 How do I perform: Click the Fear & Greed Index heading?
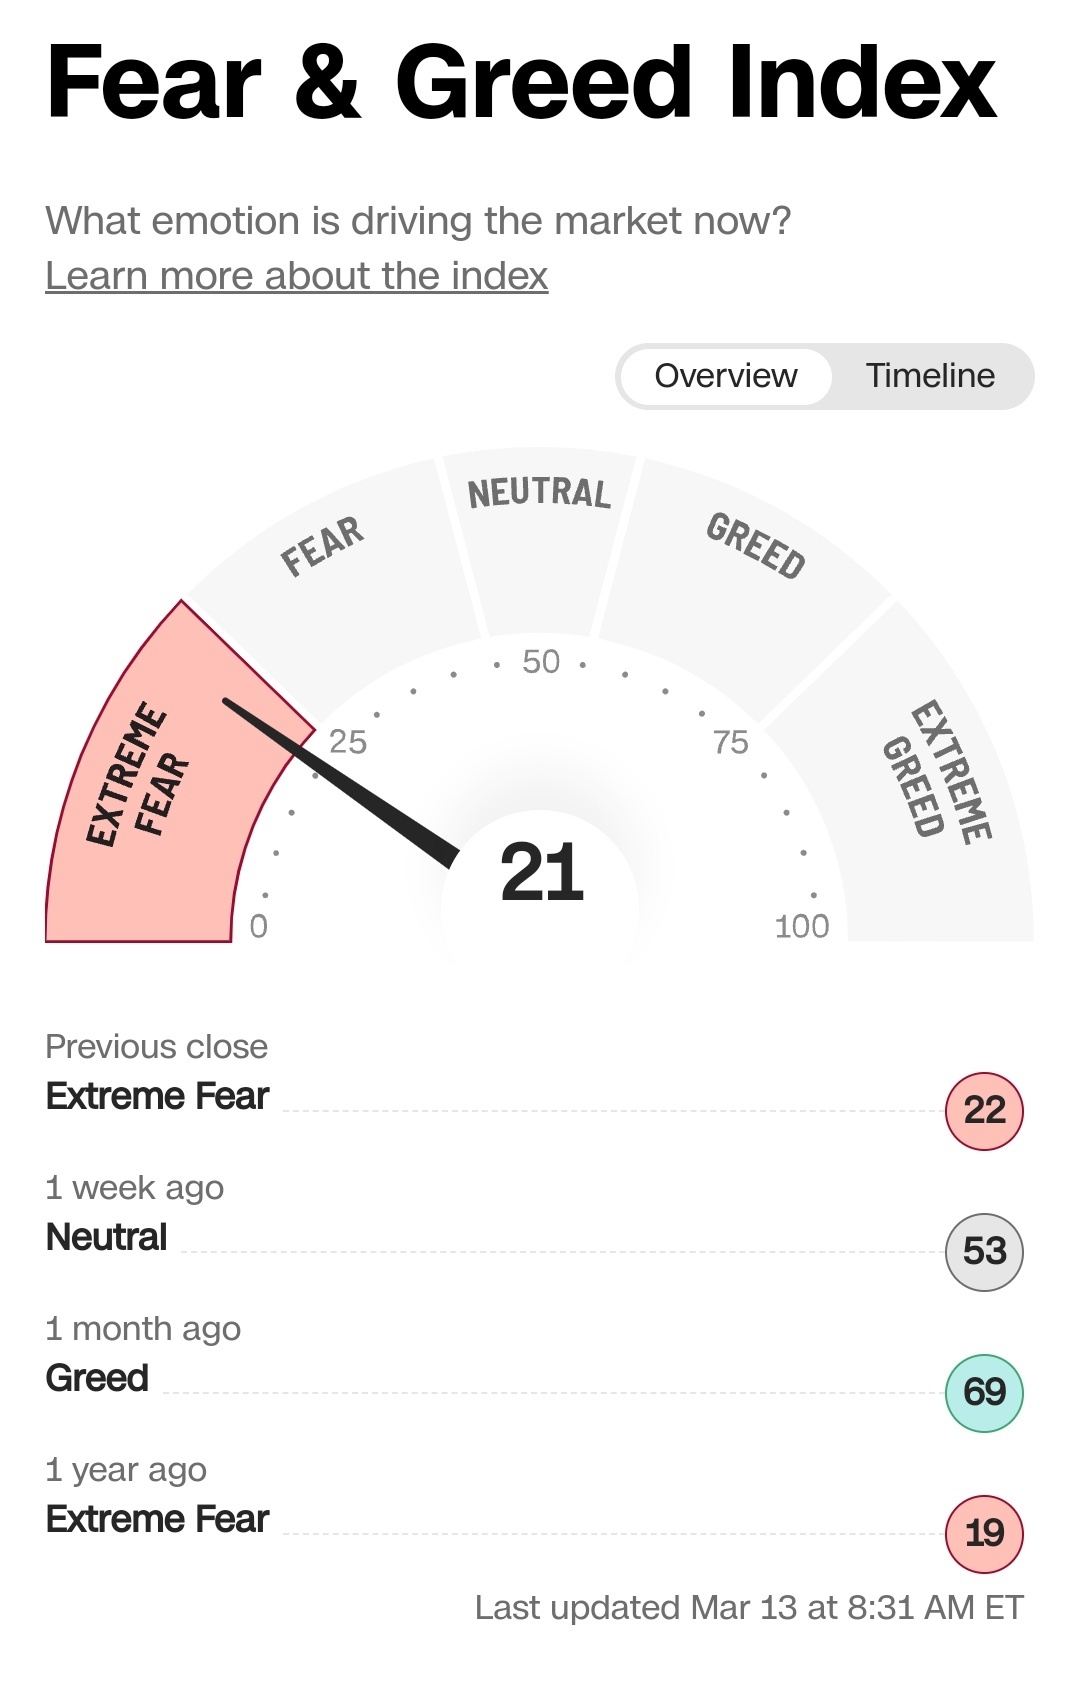tap(521, 83)
